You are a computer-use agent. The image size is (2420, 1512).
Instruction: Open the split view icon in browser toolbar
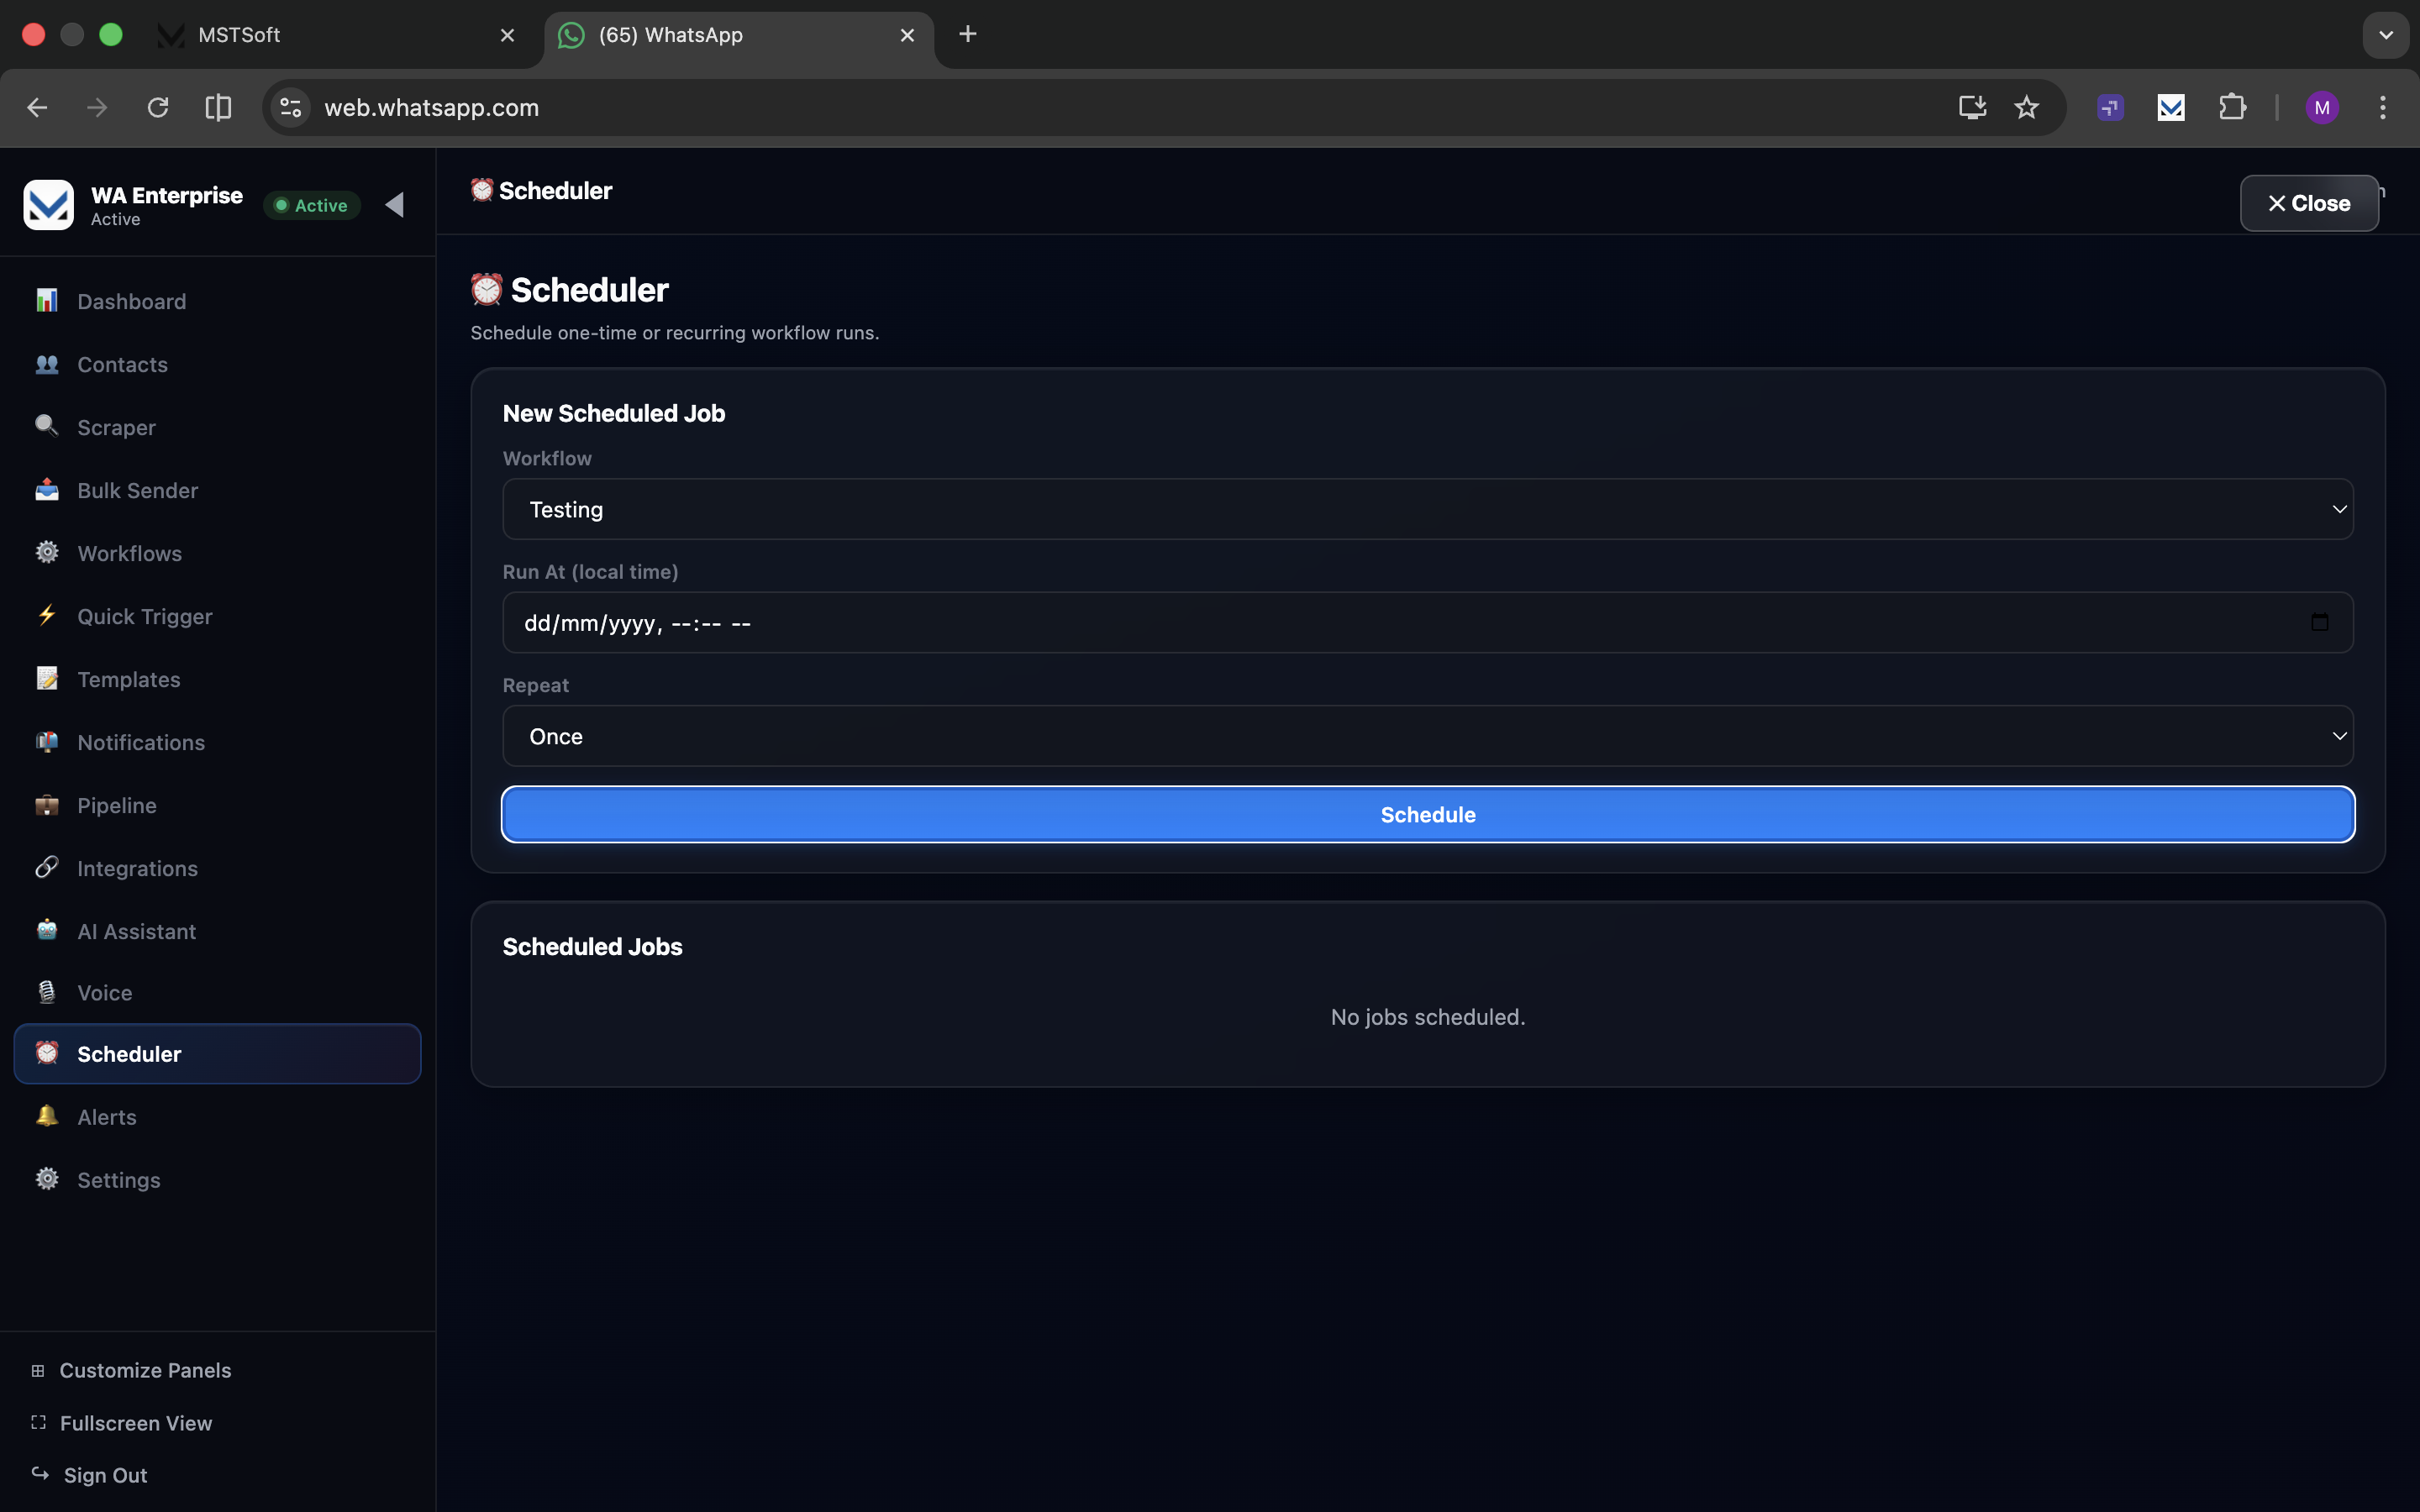[218, 107]
